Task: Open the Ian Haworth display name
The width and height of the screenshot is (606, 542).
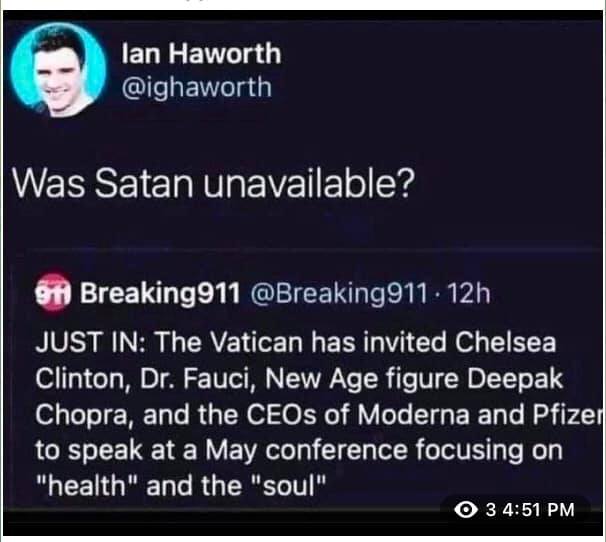Action: 200,53
